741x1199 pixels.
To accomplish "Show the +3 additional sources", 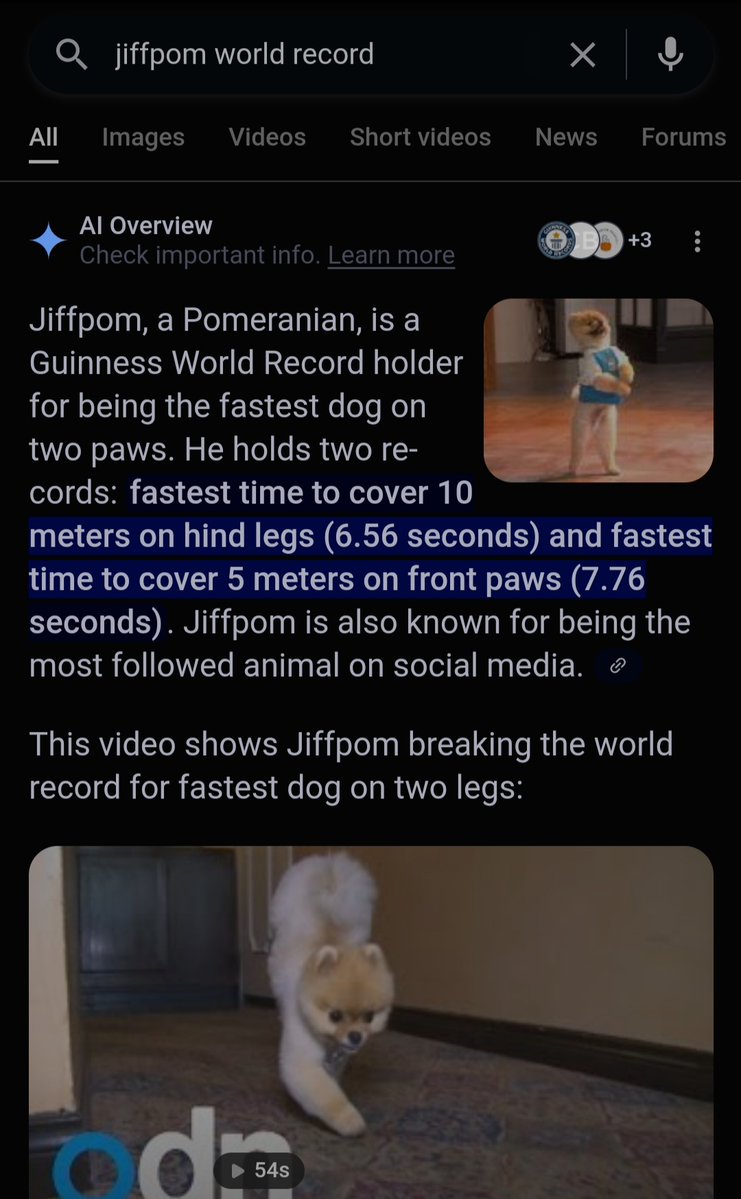I will 639,240.
